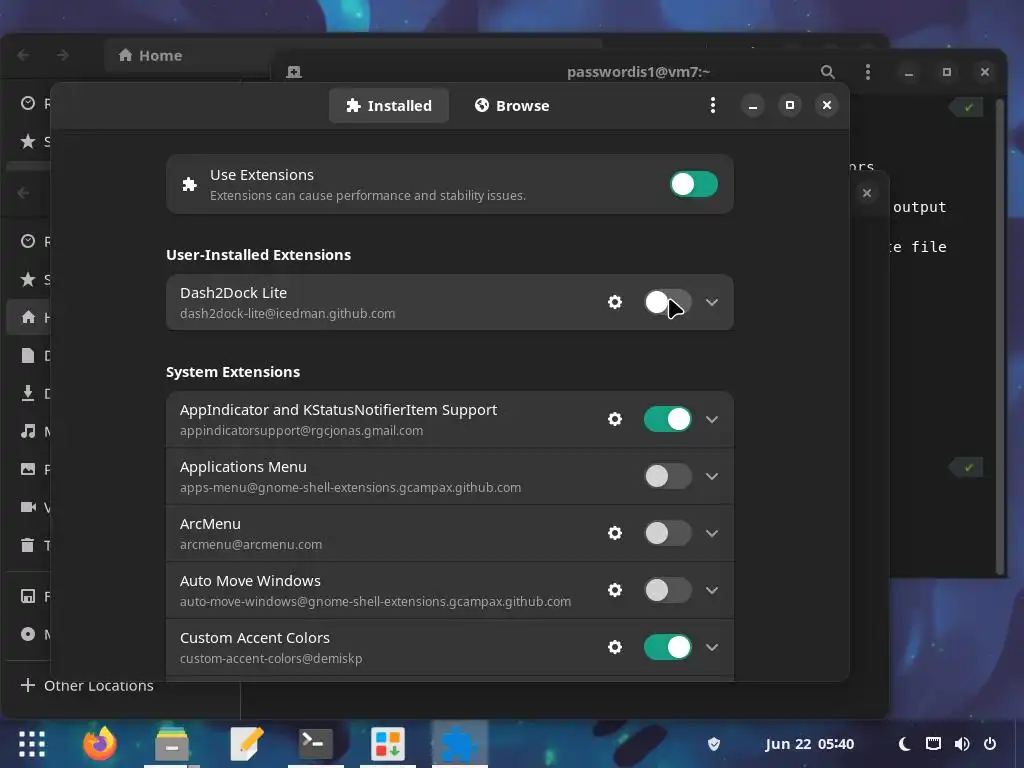Open the show applications grid
Viewport: 1024px width, 768px height.
31,744
